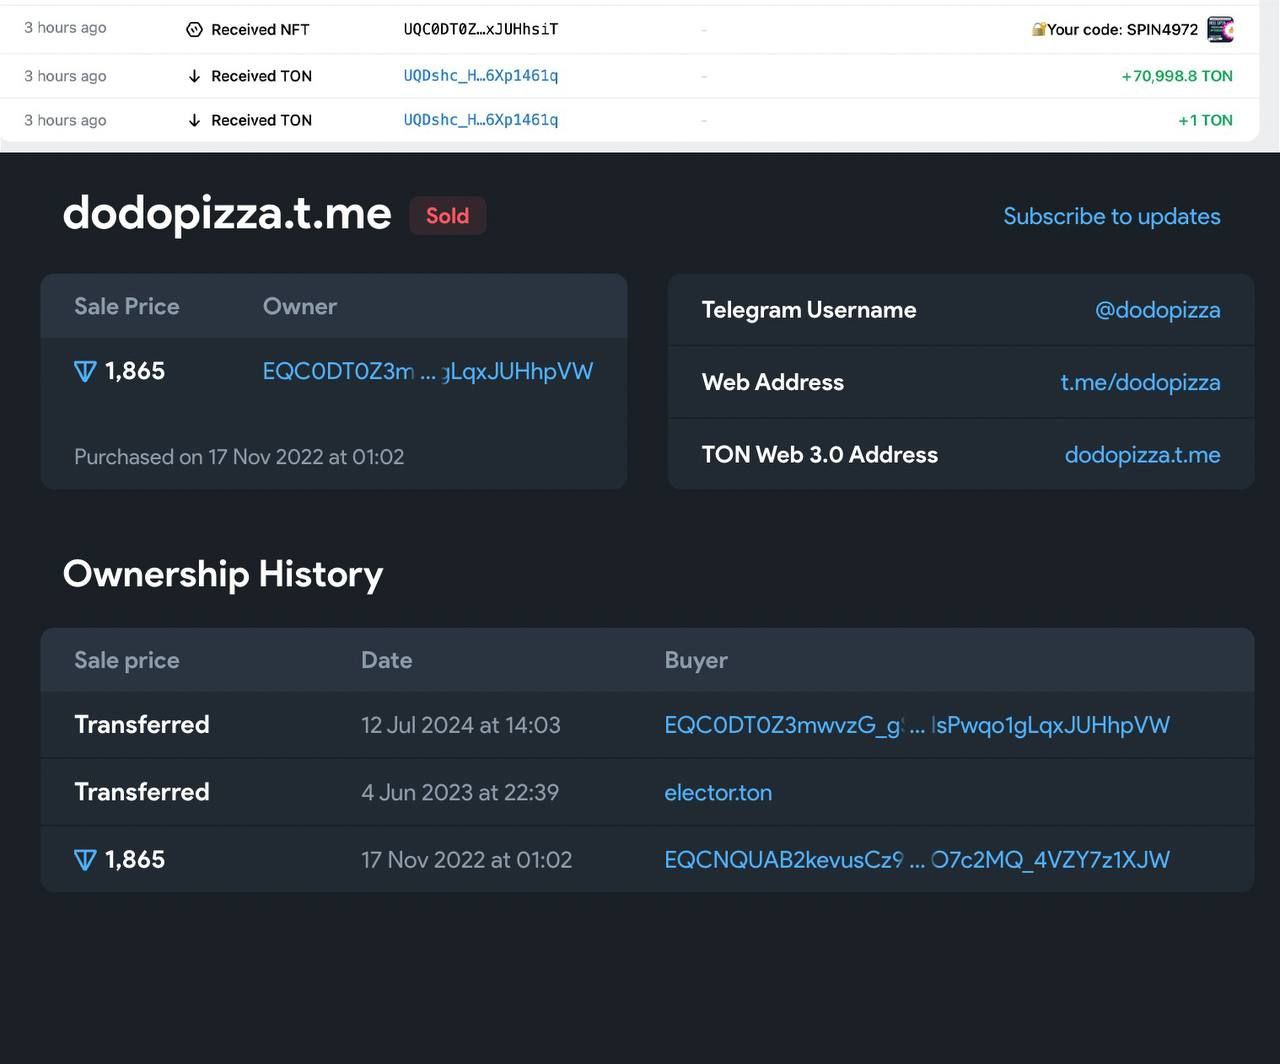Click the red Sold badge

pos(447,216)
